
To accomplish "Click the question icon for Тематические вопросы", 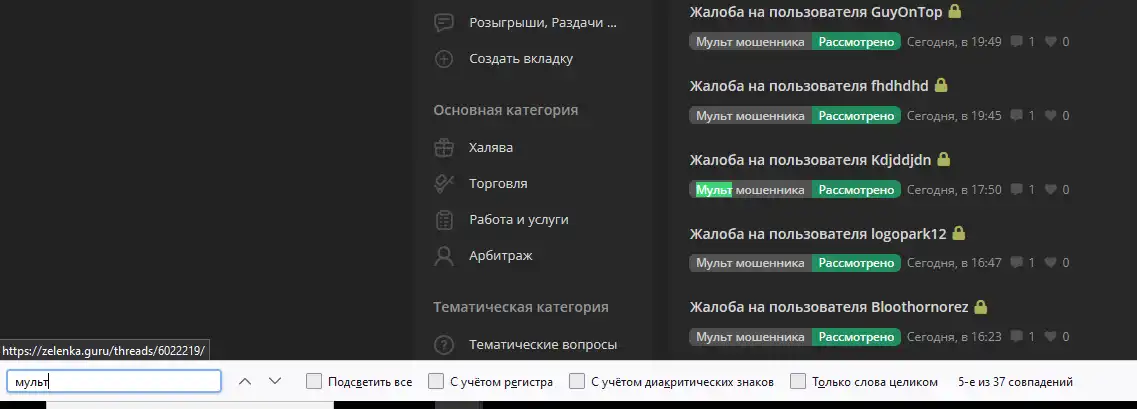I will [444, 344].
